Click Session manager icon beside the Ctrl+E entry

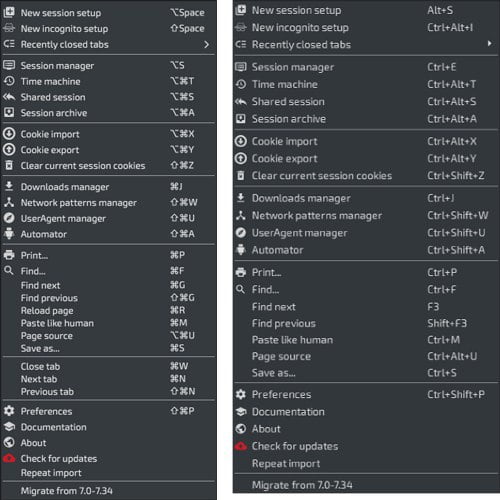click(241, 67)
